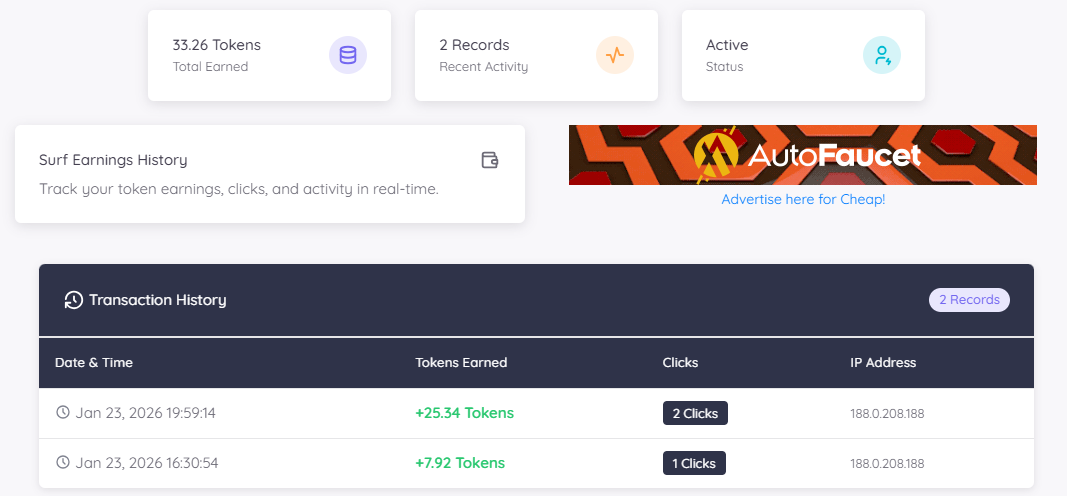Click the orange activity pulse icon
The image size is (1067, 496).
615,55
